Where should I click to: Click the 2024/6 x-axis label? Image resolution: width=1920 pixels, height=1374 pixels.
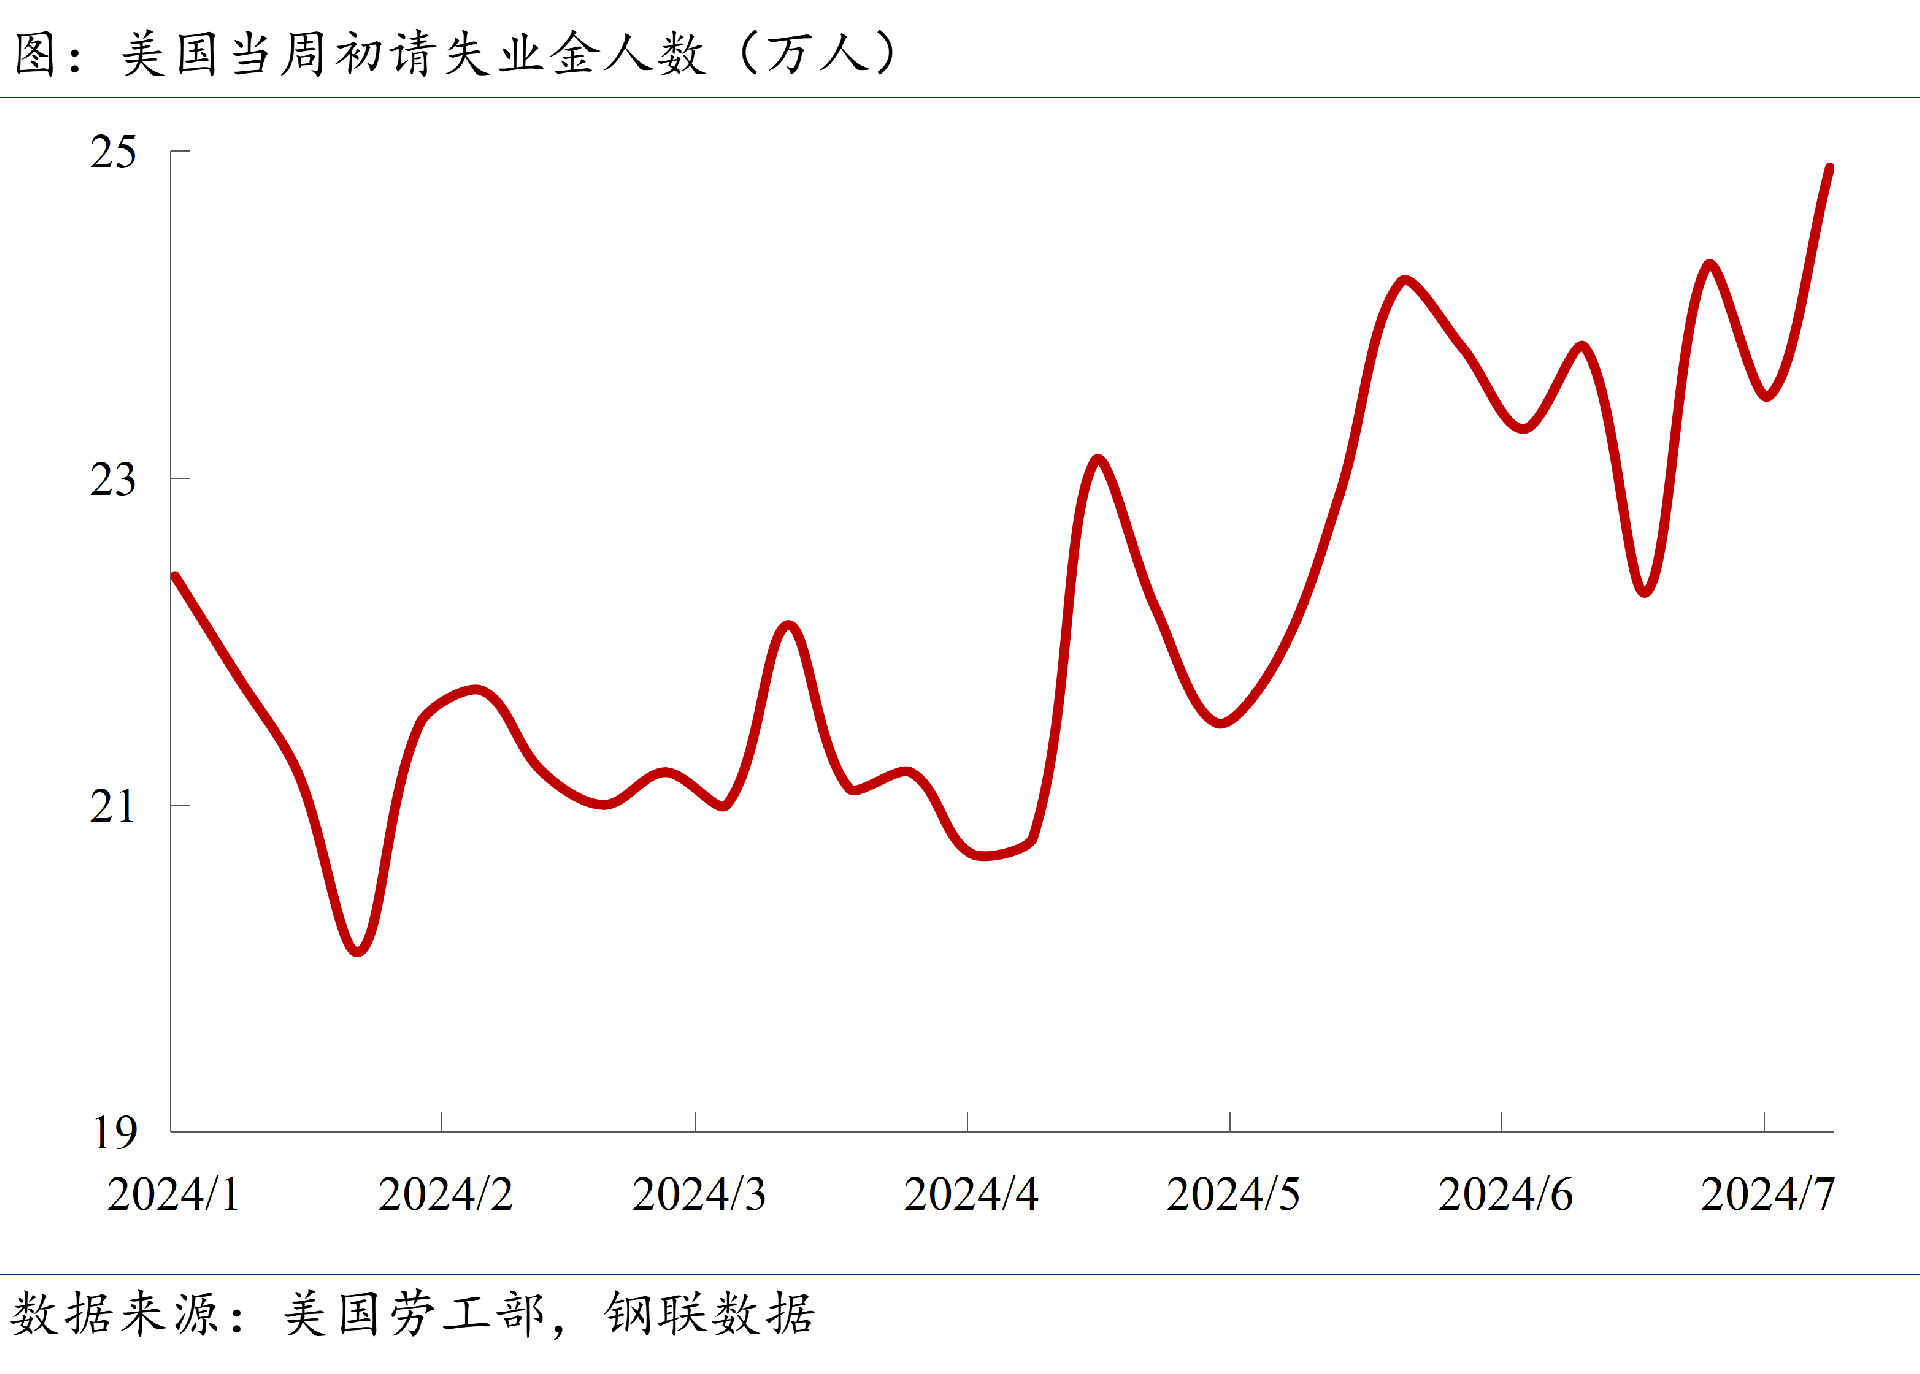coord(1505,1194)
